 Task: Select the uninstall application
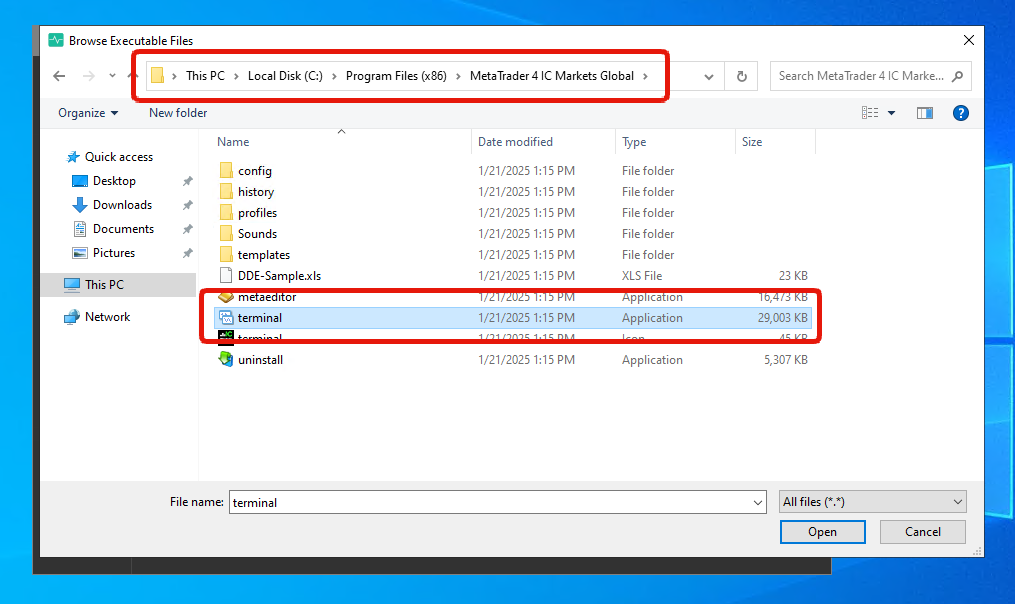(260, 360)
